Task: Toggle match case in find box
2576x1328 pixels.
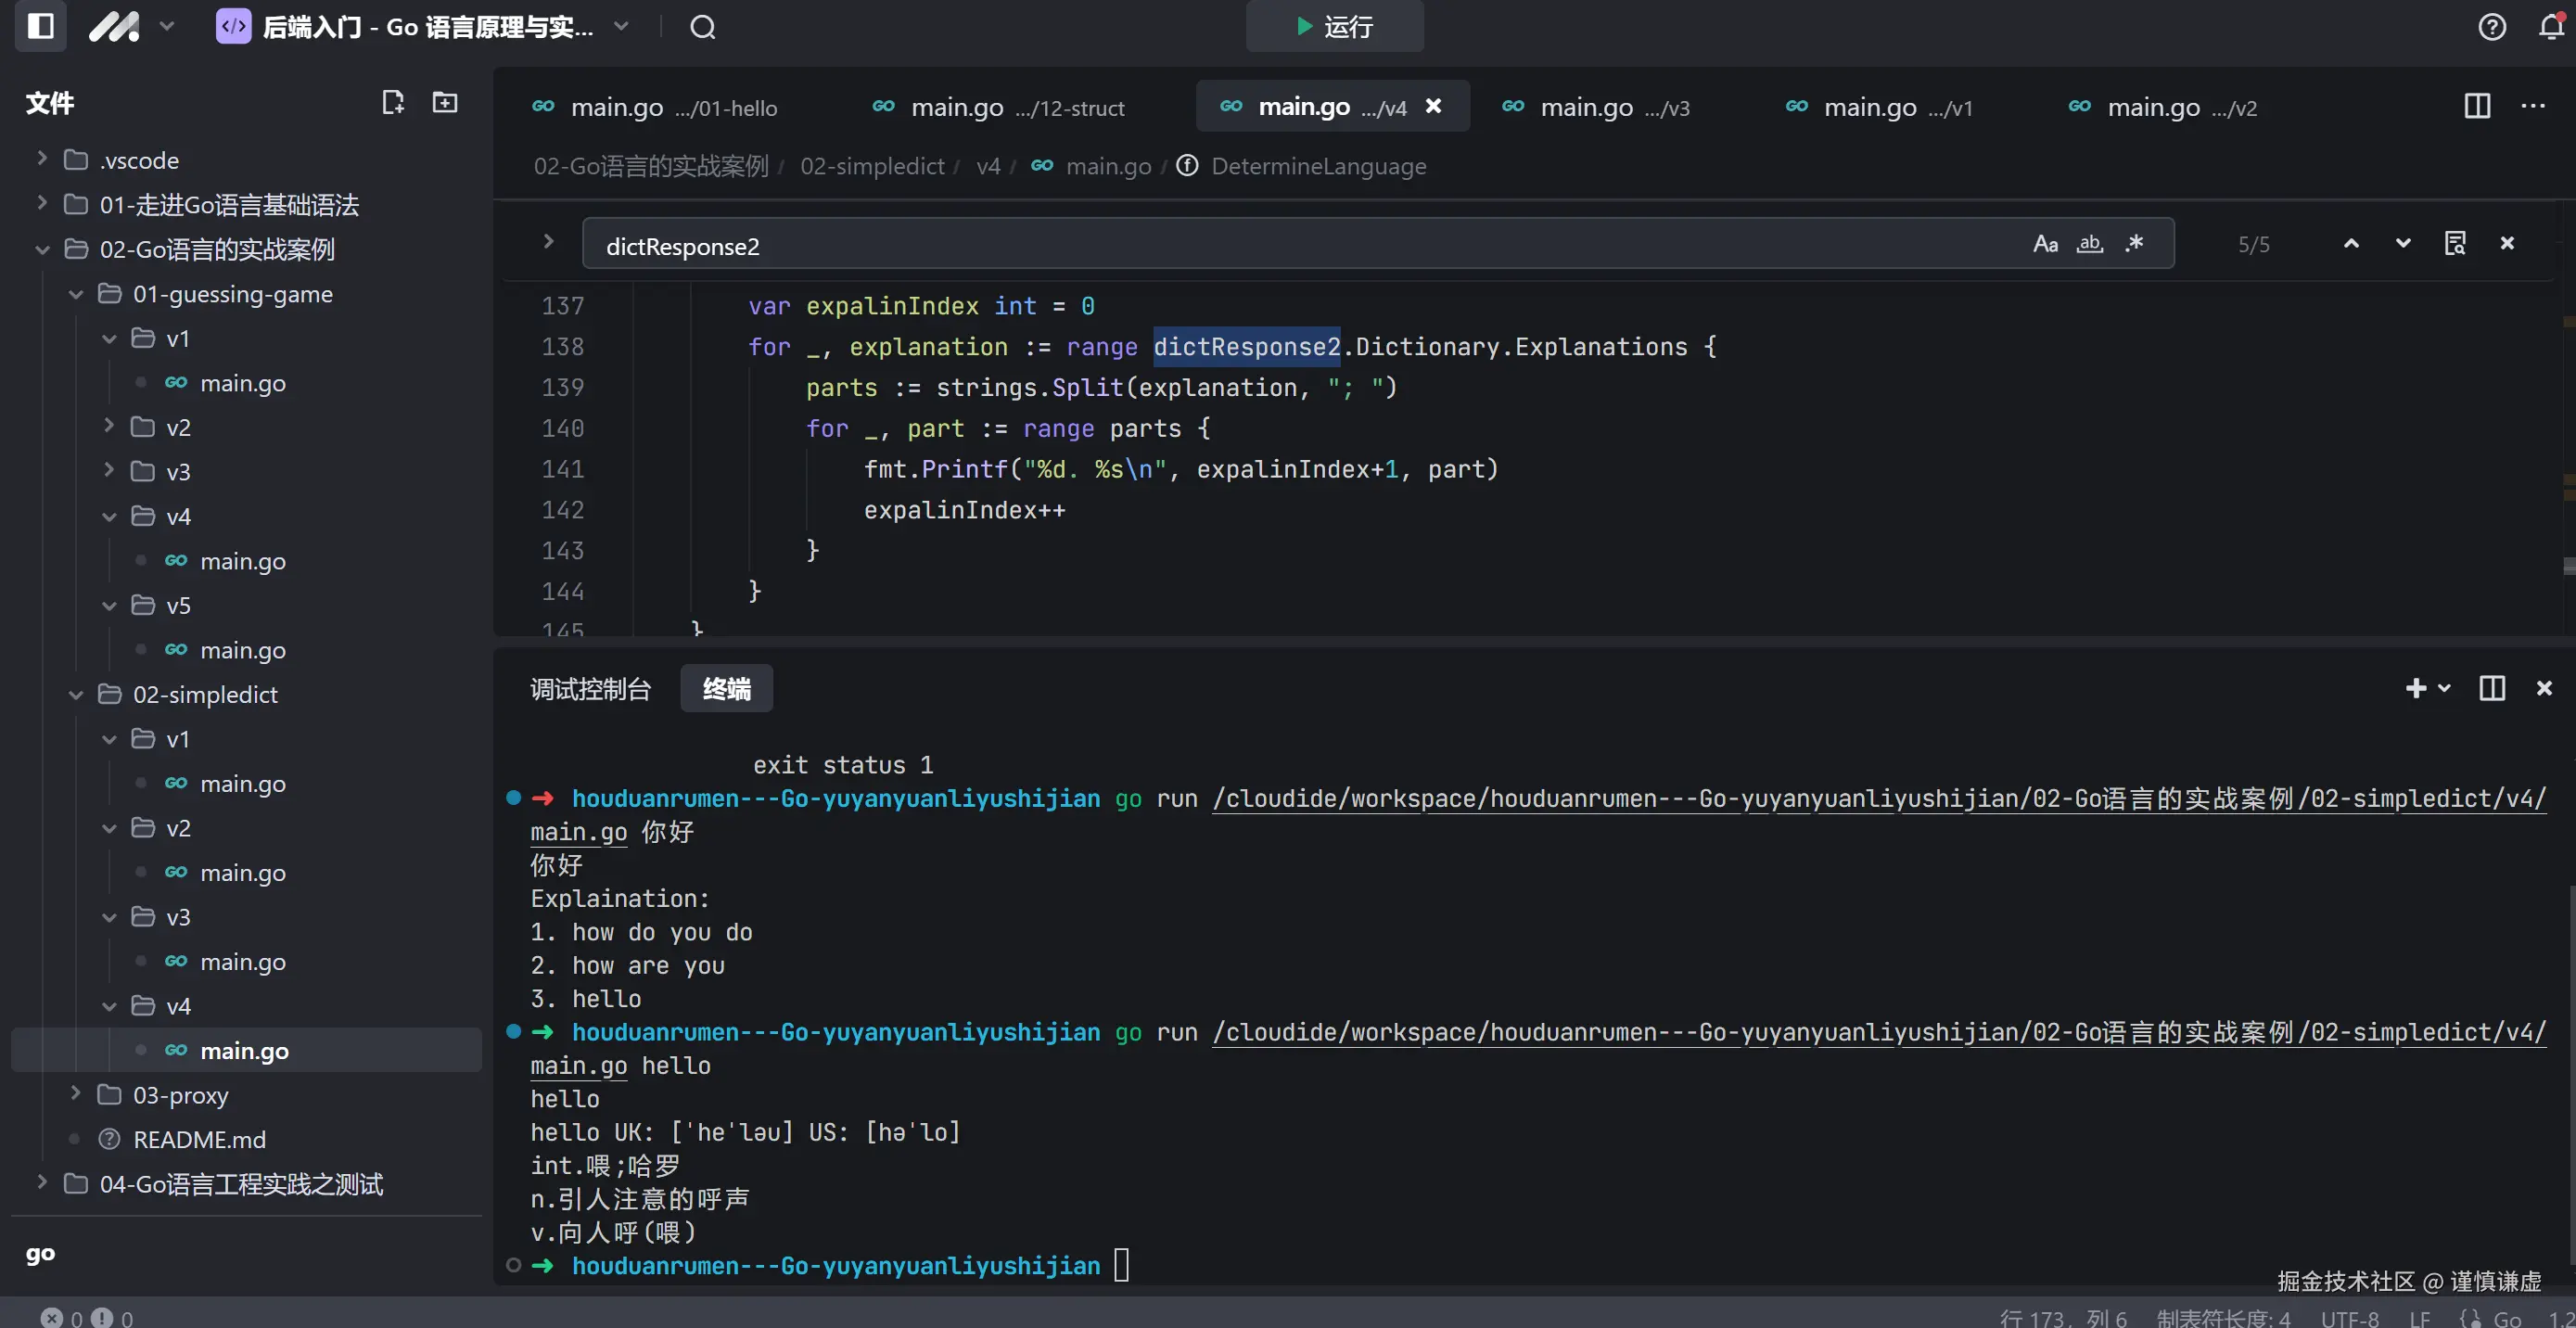Action: pyautogui.click(x=2045, y=245)
